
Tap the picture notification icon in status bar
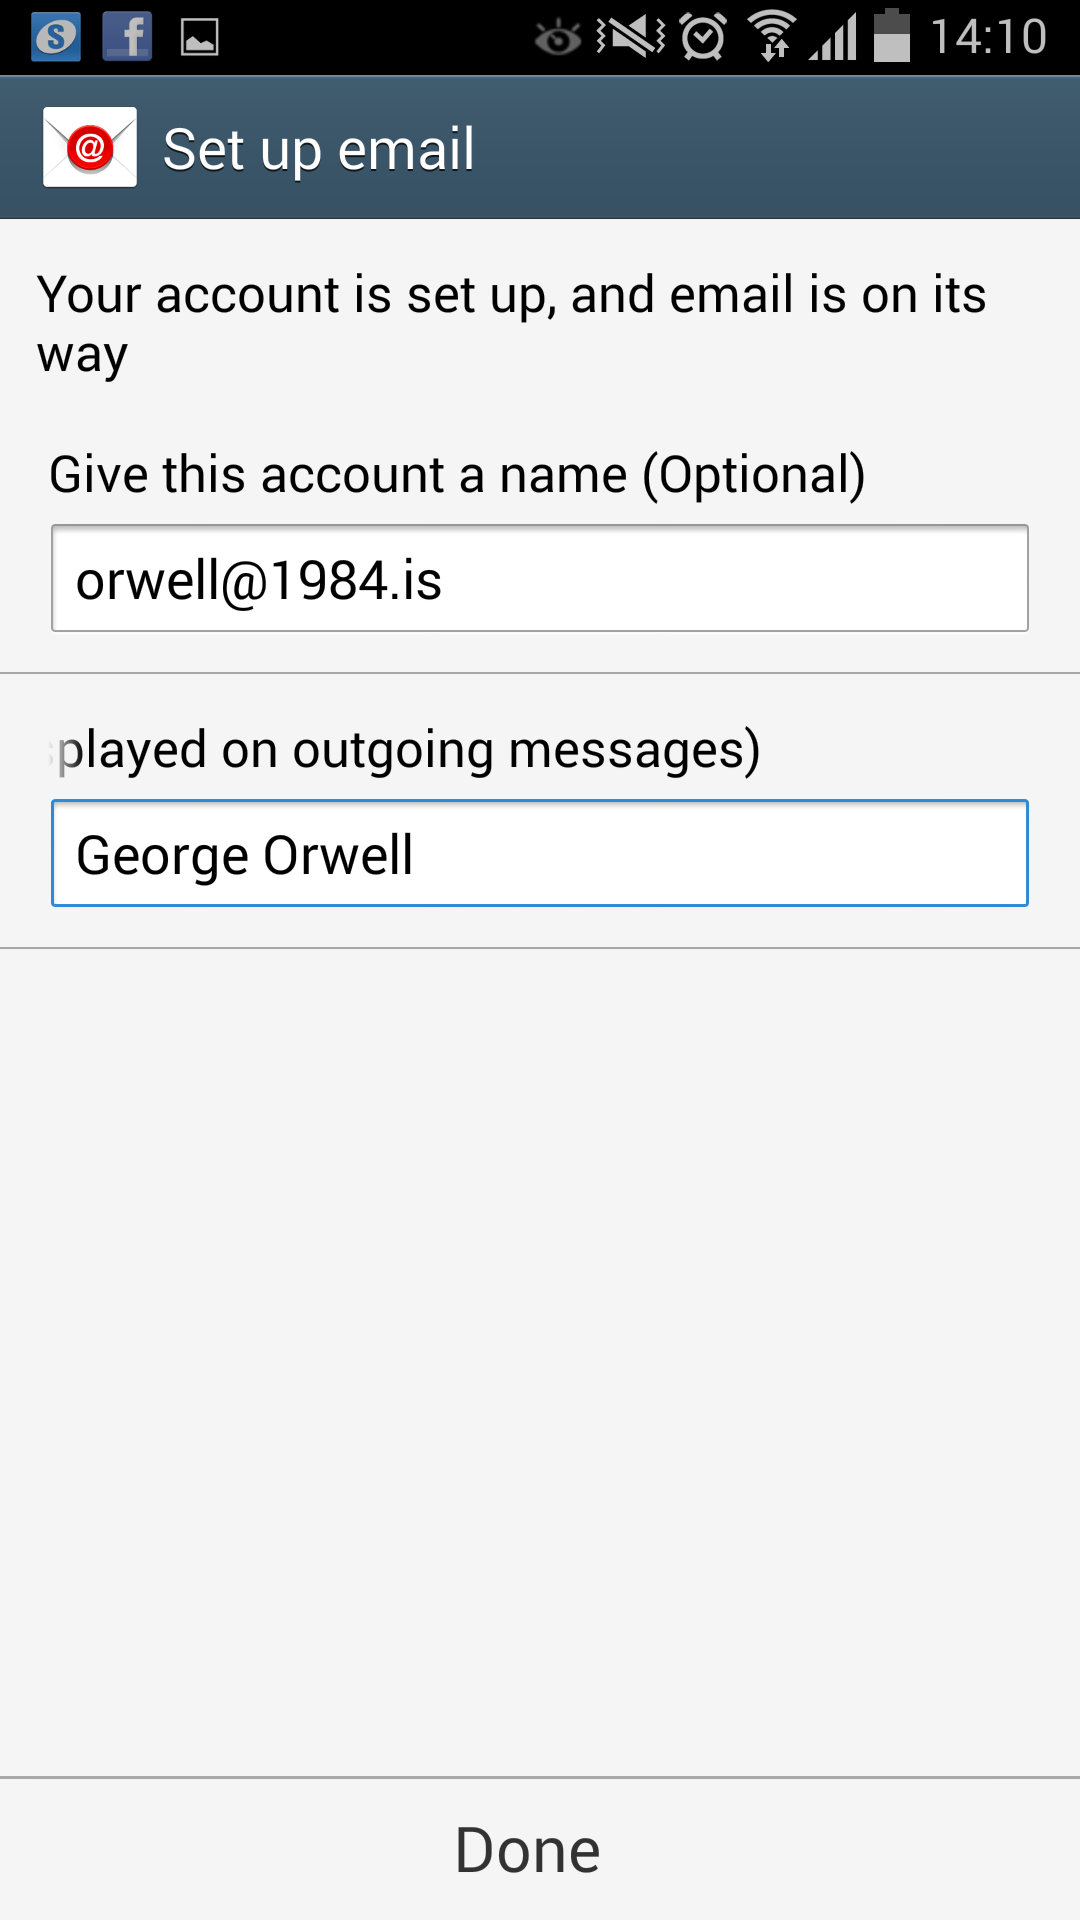199,38
